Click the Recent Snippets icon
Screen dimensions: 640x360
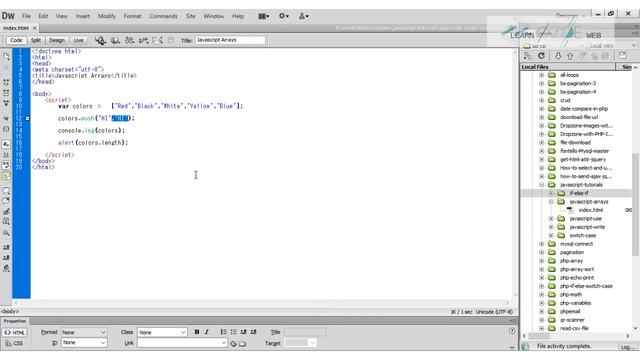point(6,222)
